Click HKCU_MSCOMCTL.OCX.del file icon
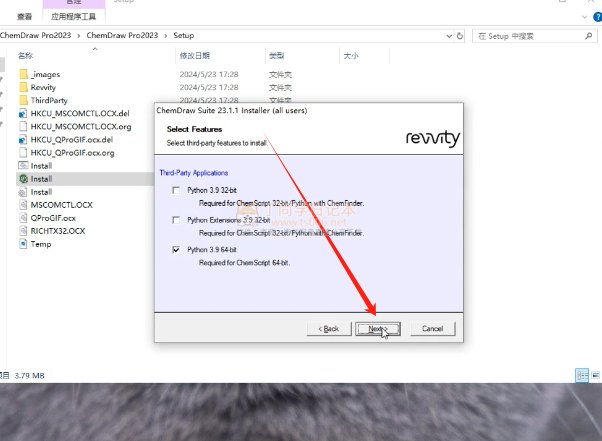 [x=23, y=113]
